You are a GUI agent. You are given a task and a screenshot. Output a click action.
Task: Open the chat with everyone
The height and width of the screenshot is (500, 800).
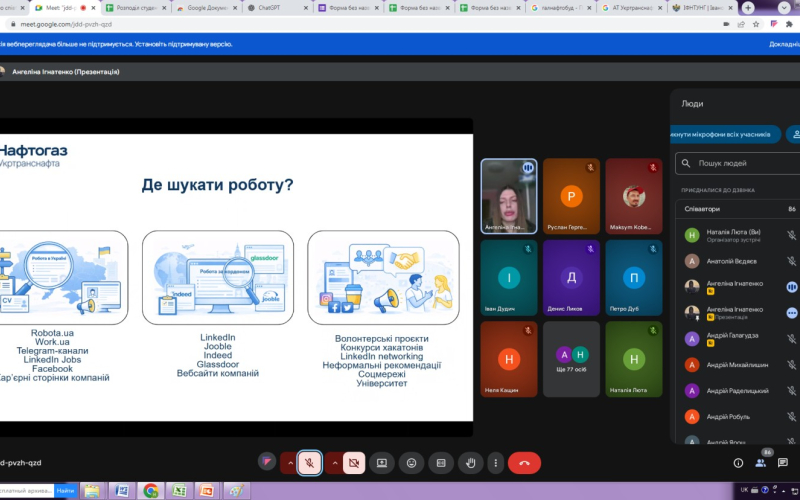[x=783, y=463]
